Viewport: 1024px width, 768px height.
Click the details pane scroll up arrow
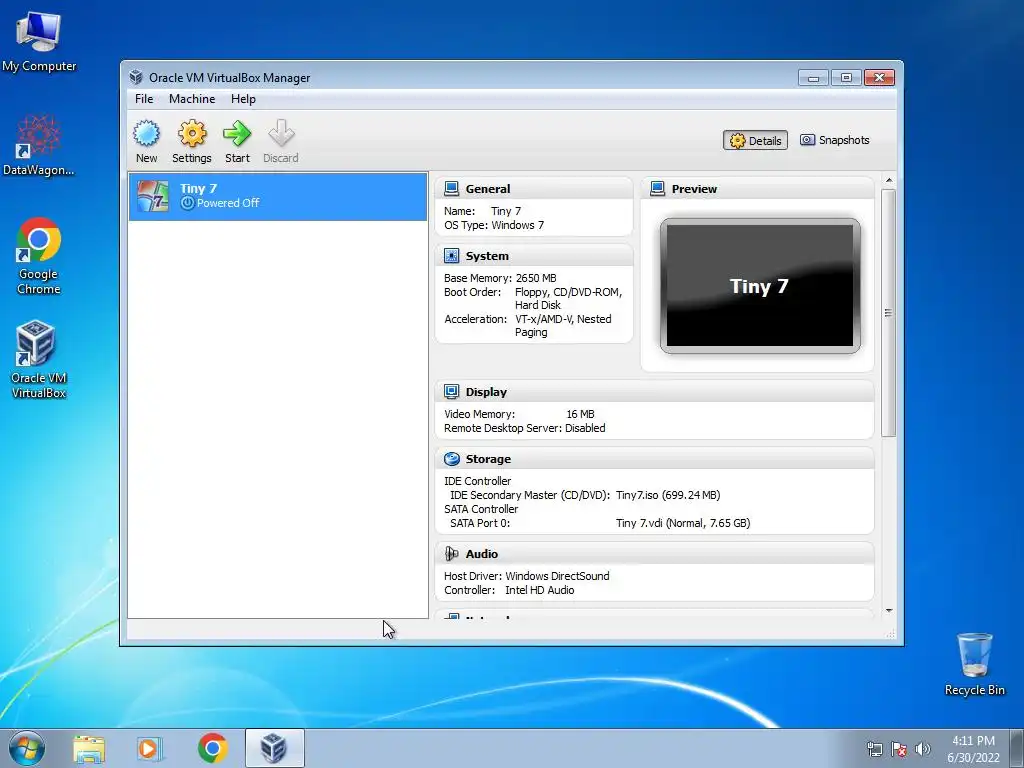click(x=888, y=181)
